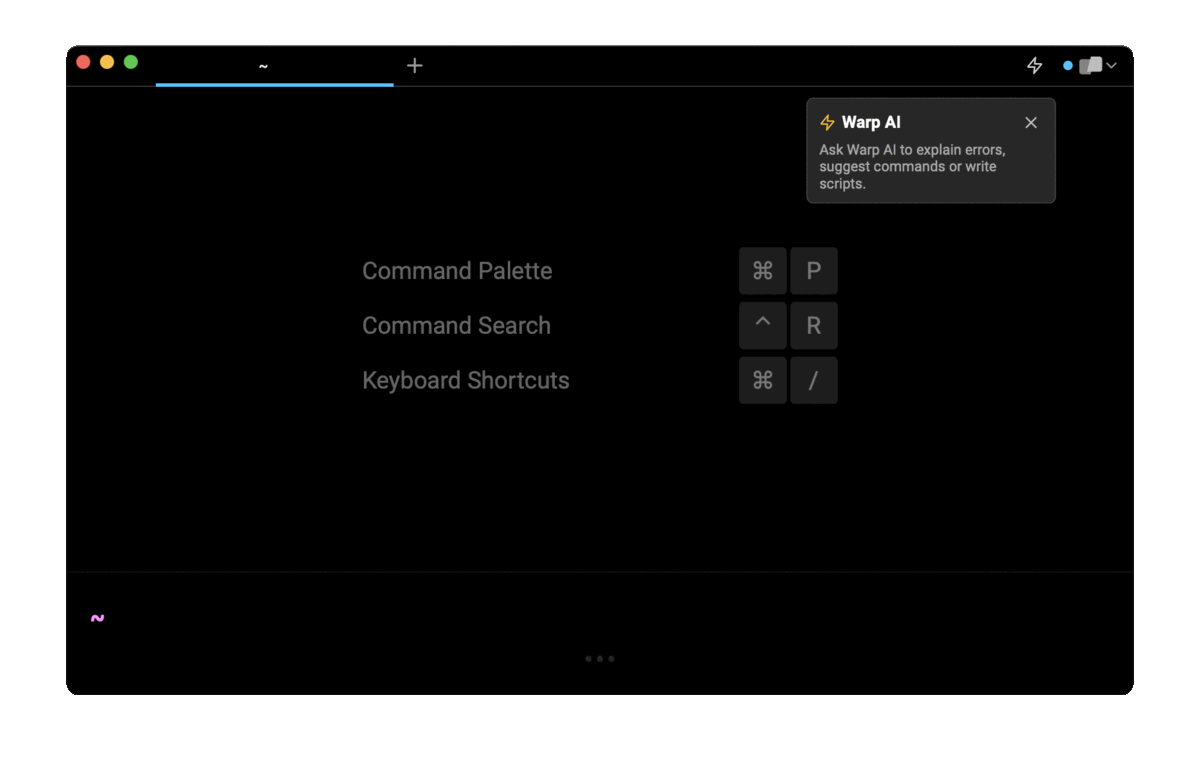1200x783 pixels.
Task: Click the slash key cap for Keyboard Shortcuts
Action: click(x=813, y=380)
